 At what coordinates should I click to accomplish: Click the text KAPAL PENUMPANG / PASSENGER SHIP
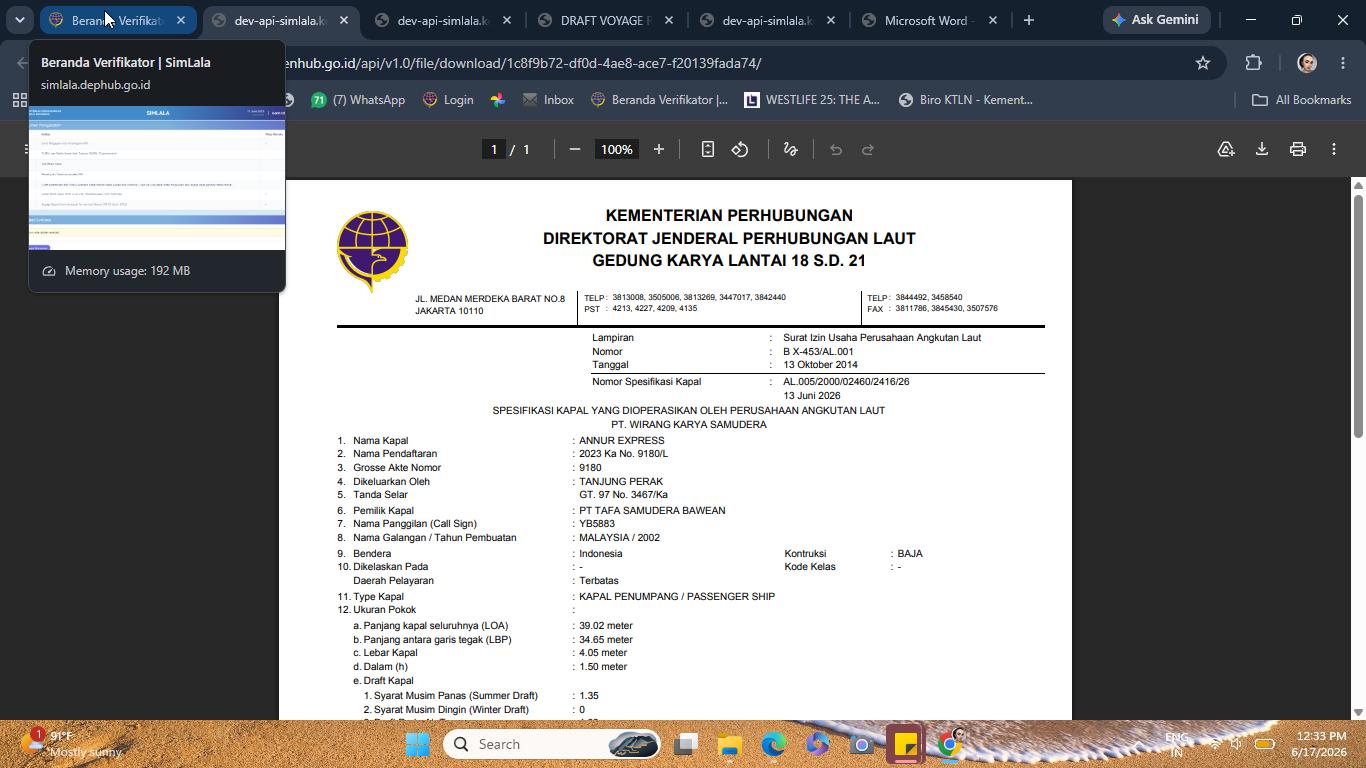click(677, 597)
